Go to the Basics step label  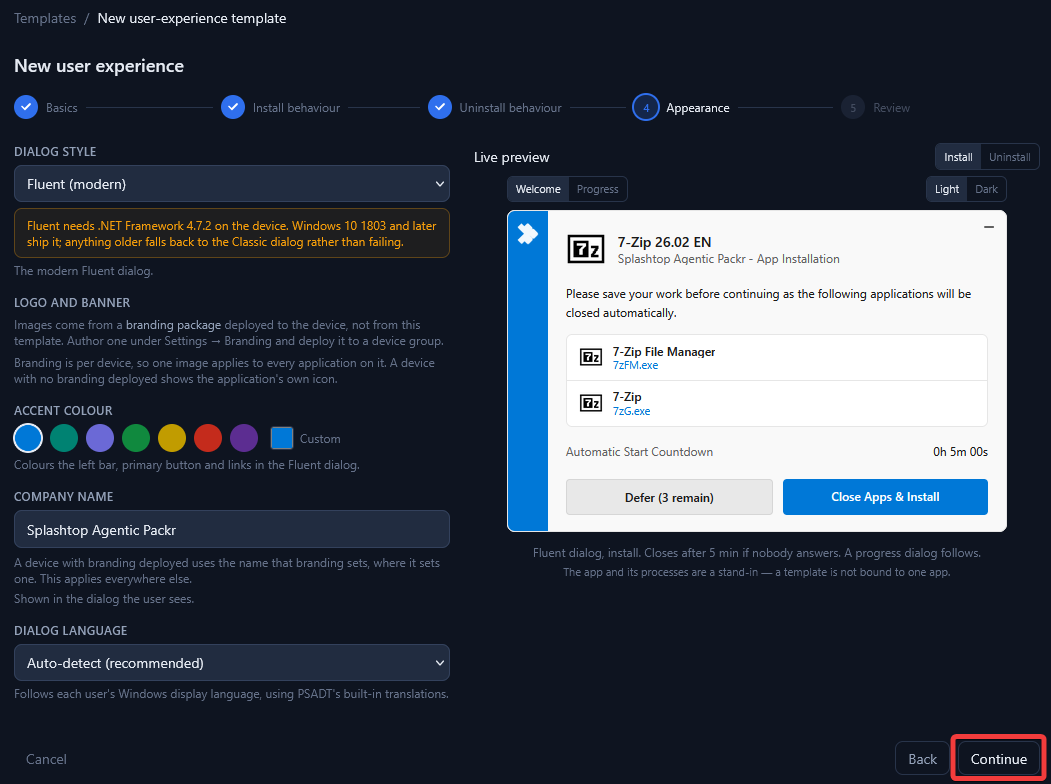[62, 108]
